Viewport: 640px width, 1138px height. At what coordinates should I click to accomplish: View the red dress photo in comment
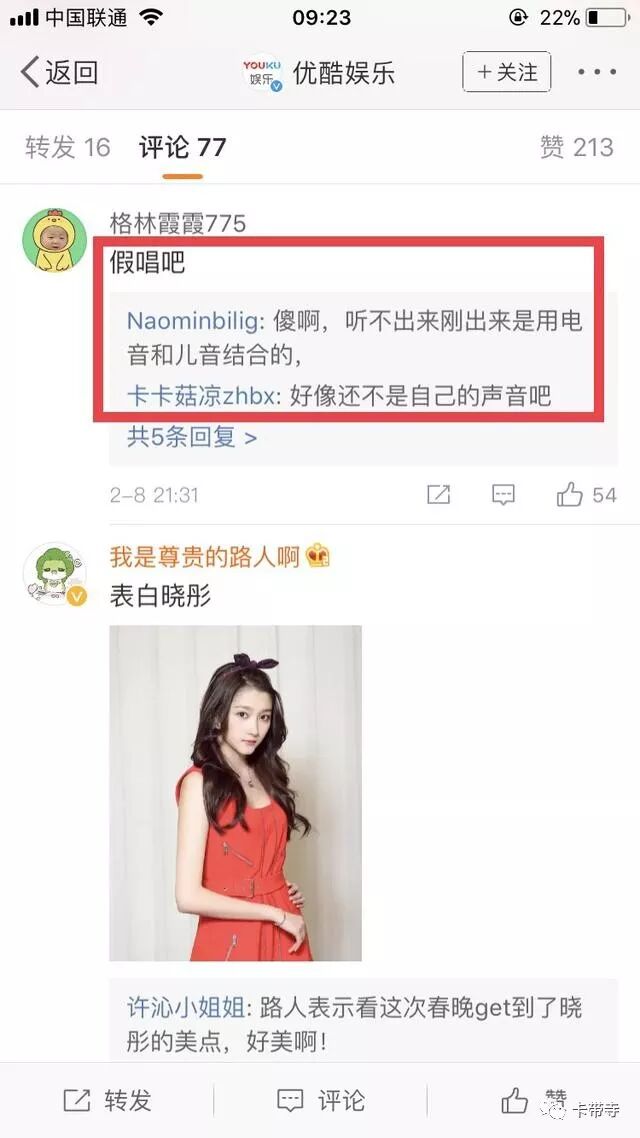click(x=235, y=793)
